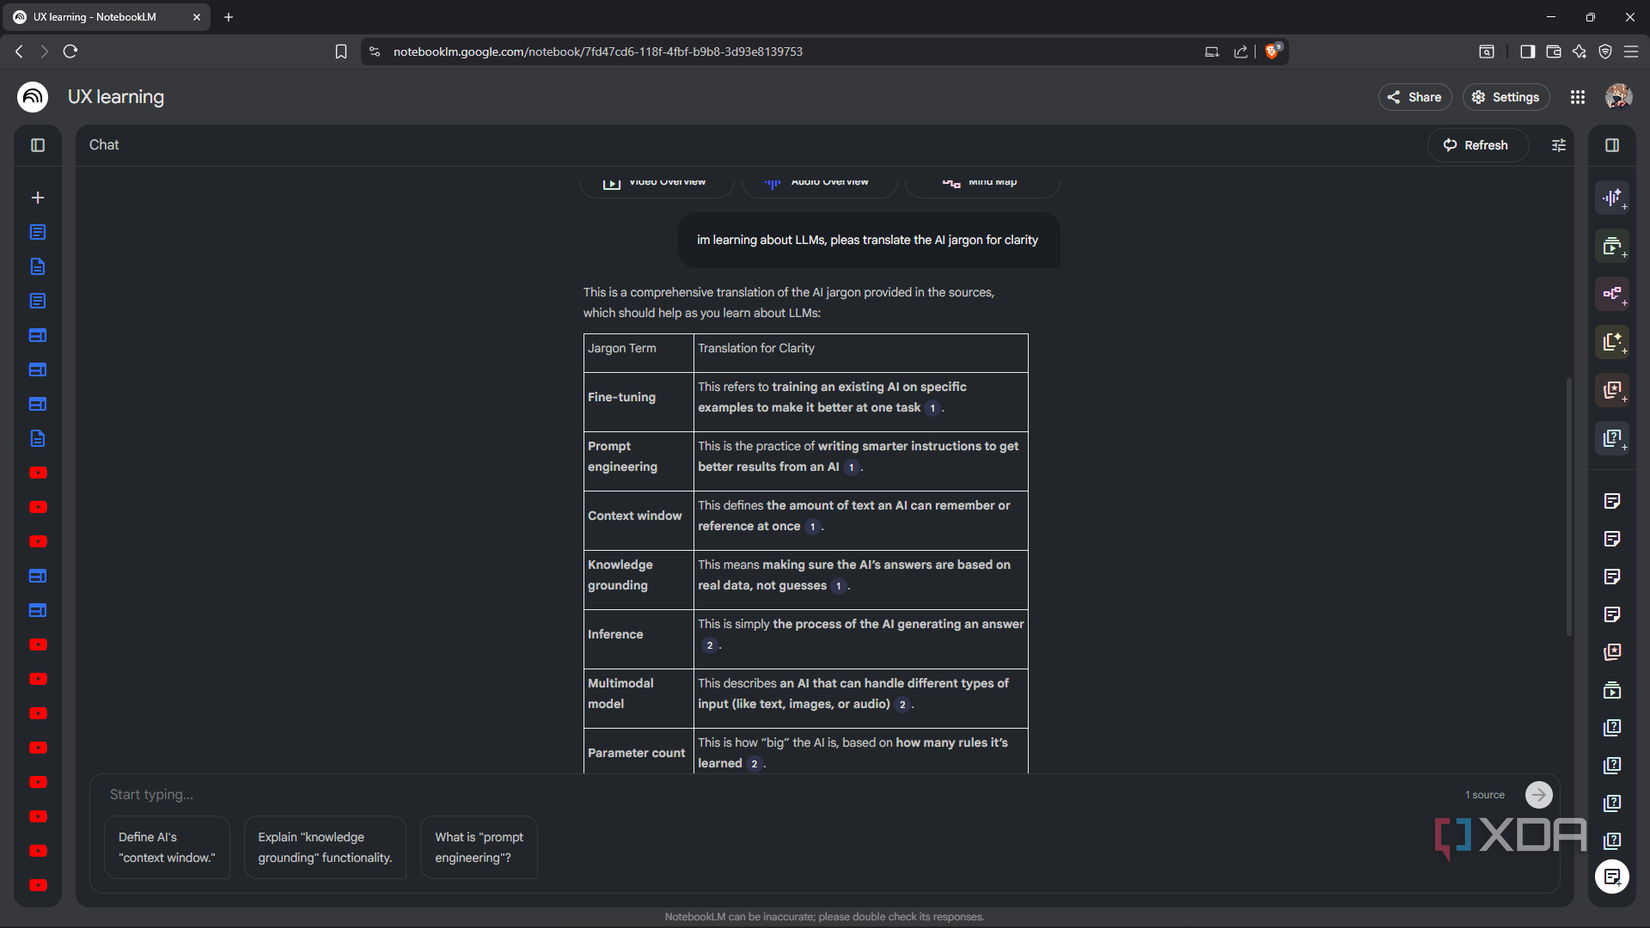
Task: Open citation 2 in Parameter count row
Action: [754, 764]
